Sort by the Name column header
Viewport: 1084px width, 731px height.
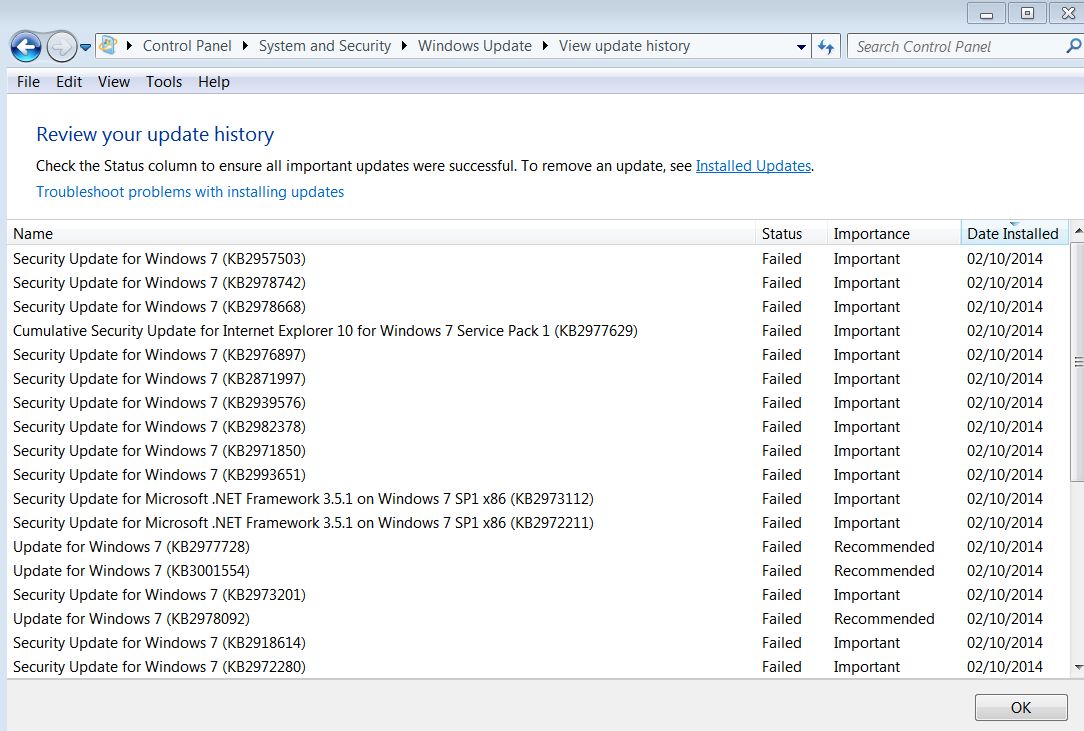tap(381, 234)
